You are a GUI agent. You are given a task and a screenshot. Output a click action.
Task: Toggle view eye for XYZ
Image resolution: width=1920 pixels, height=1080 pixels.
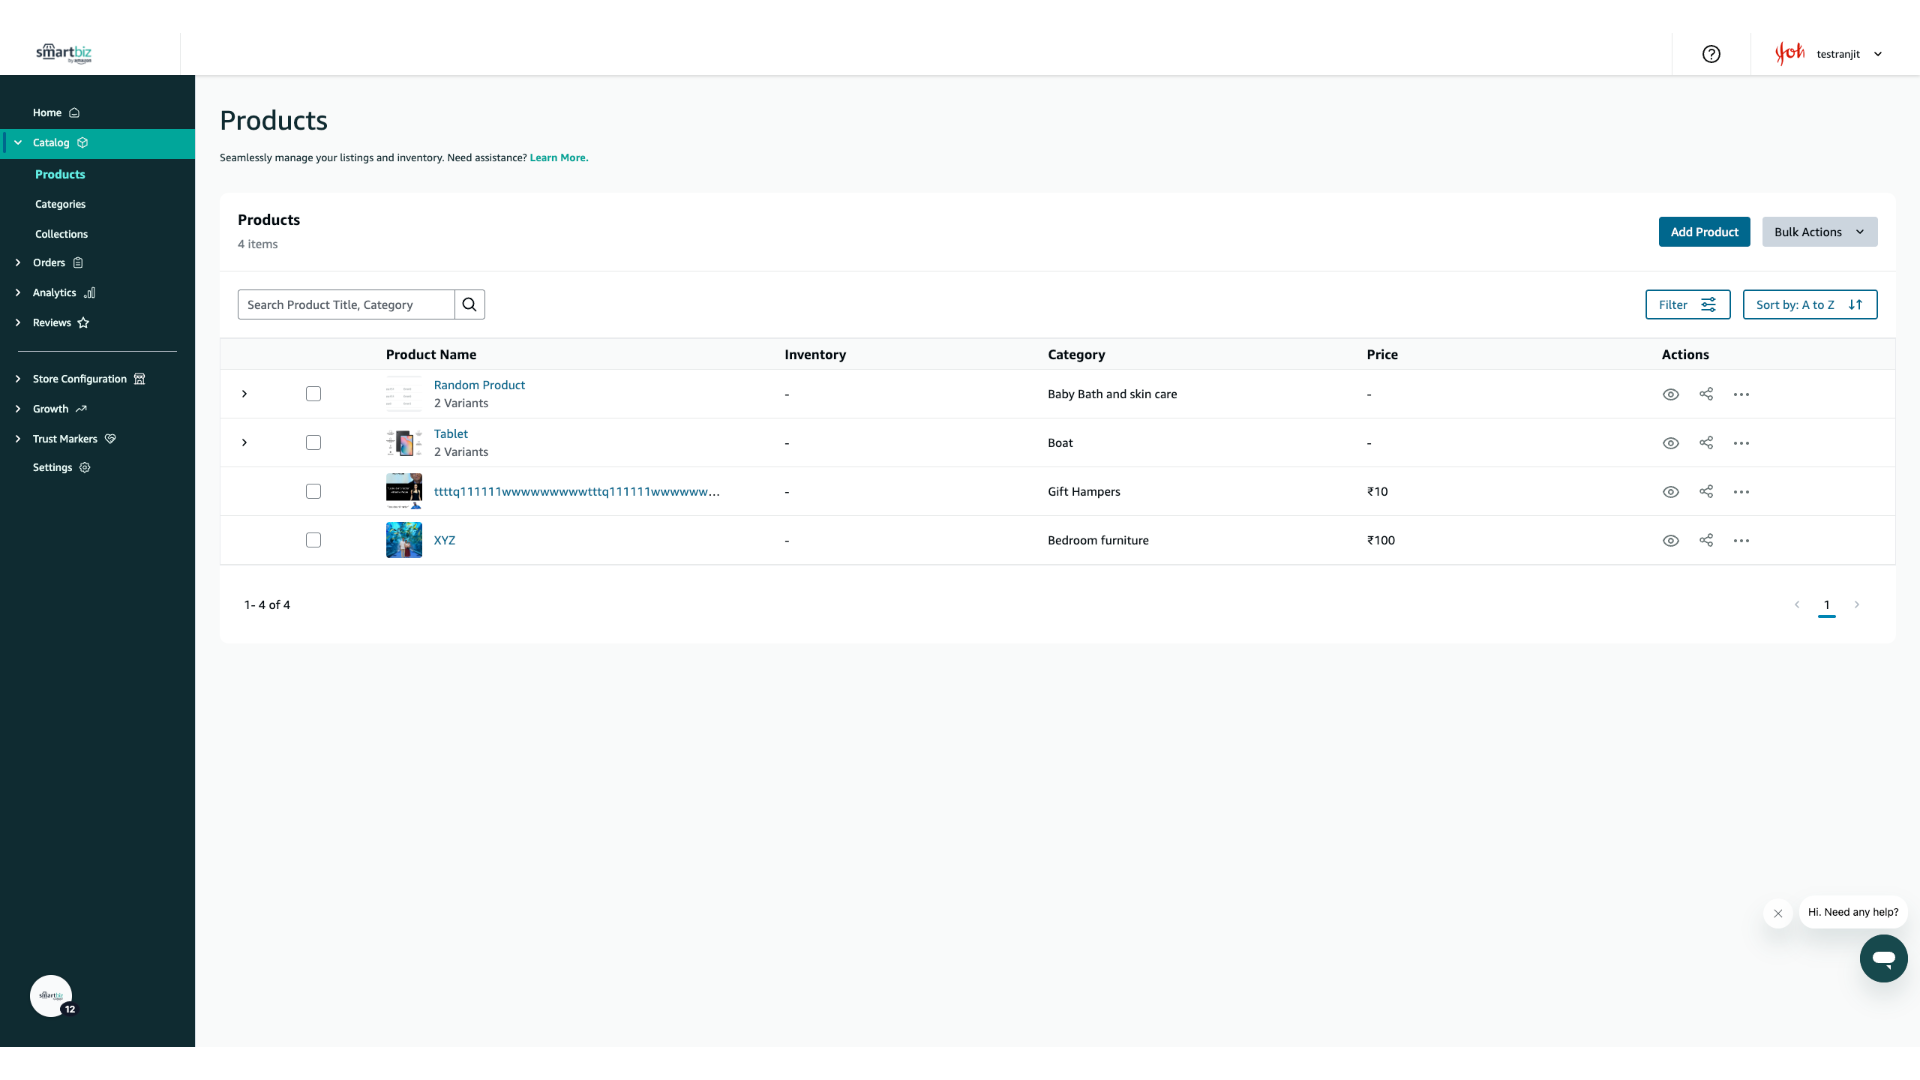point(1670,541)
